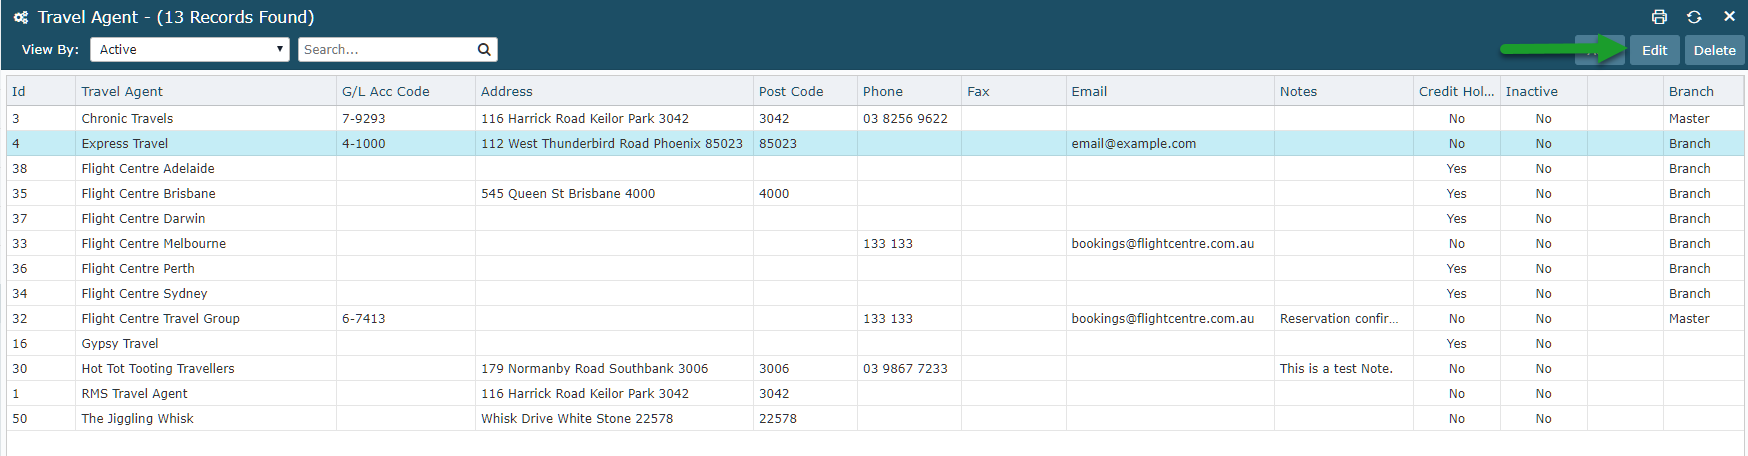
Task: Select The Jiggling Whisk row
Action: point(875,418)
